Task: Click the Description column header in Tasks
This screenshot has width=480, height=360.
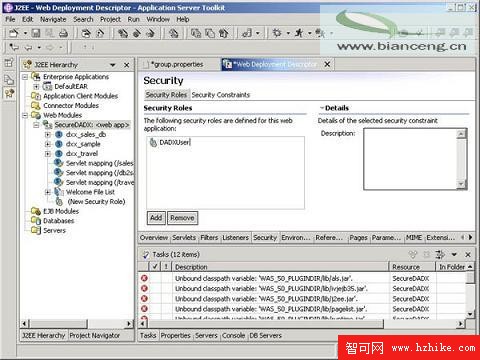Action: click(280, 267)
